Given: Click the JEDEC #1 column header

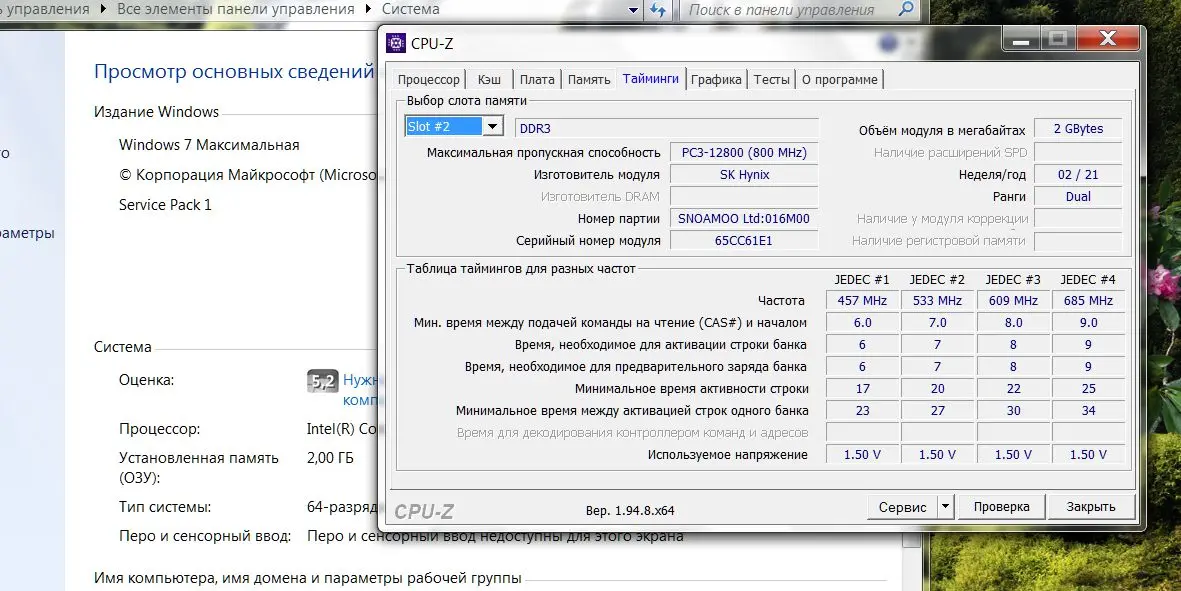Looking at the screenshot, I should (862, 279).
